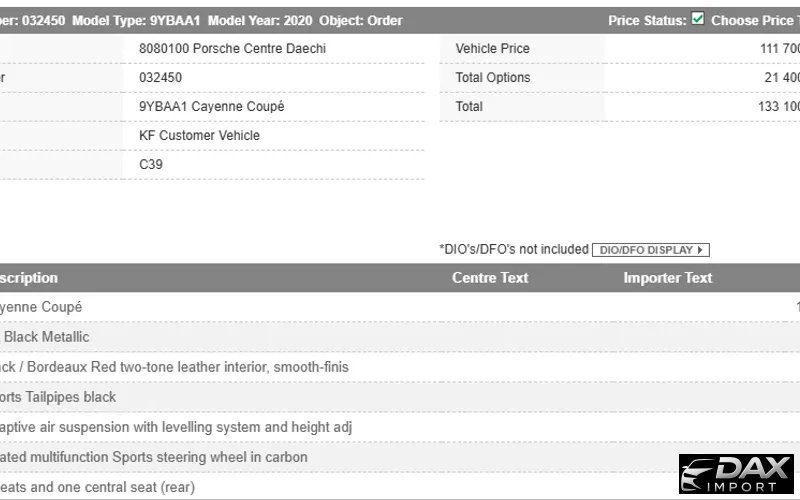Click the Porsche Centre Daechi field
This screenshot has width=800, height=500.
coord(232,49)
